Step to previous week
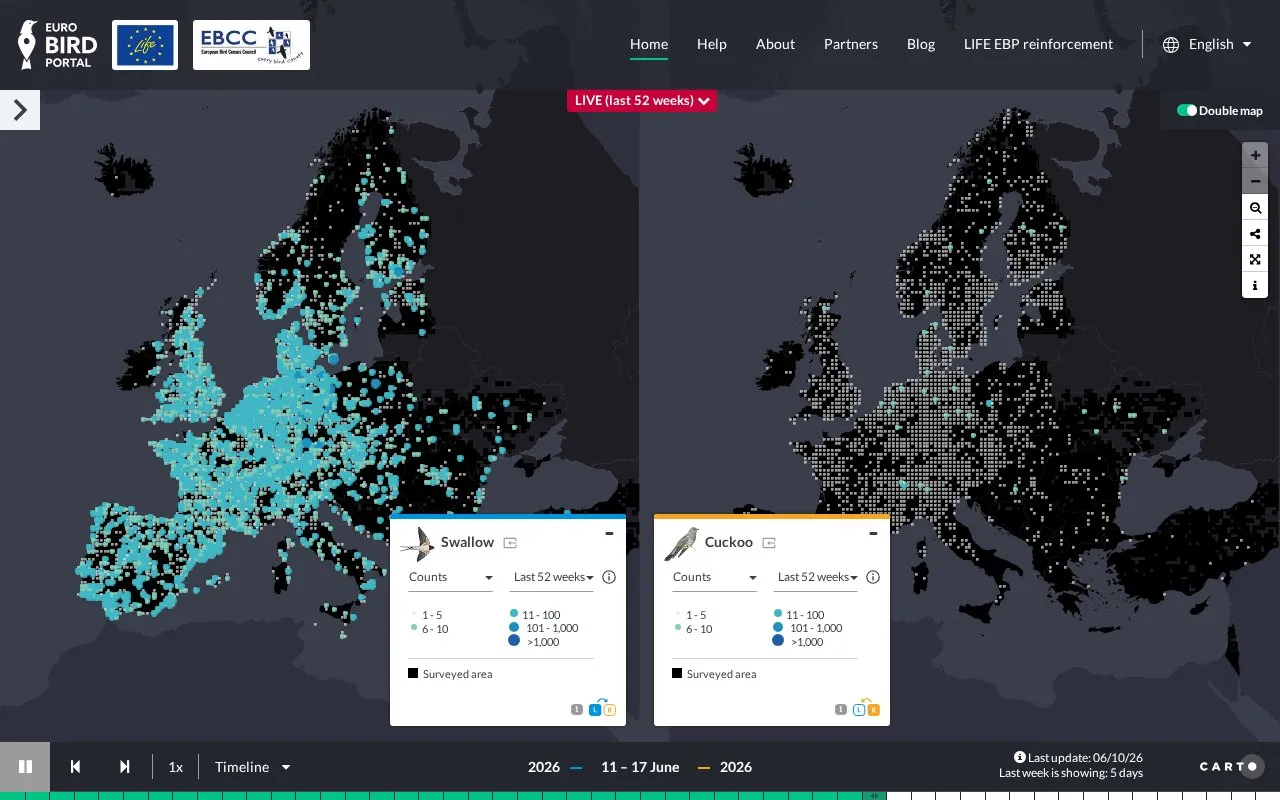1280x800 pixels. [75, 767]
